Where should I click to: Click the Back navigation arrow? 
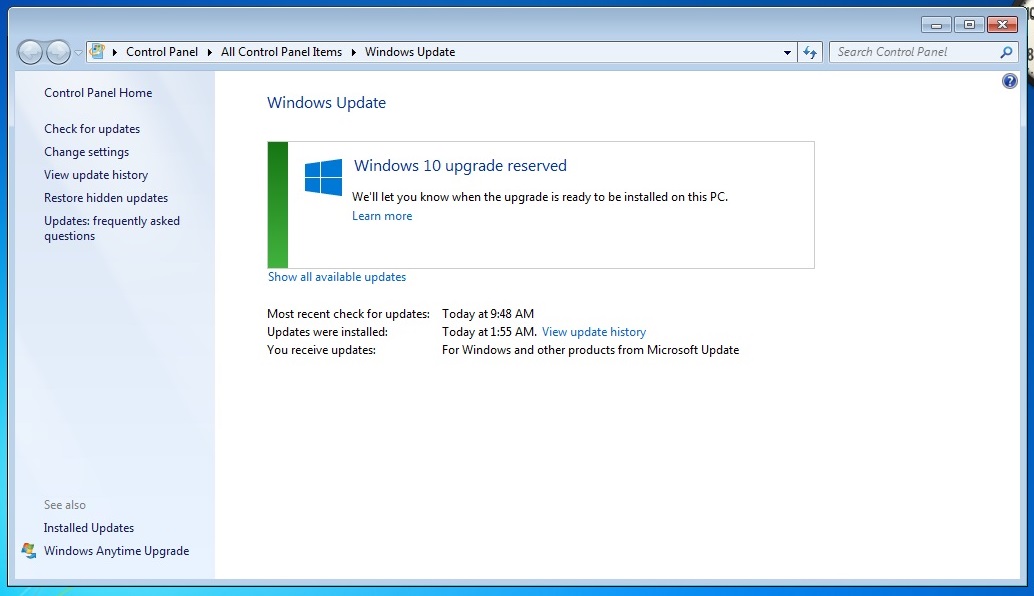point(30,51)
